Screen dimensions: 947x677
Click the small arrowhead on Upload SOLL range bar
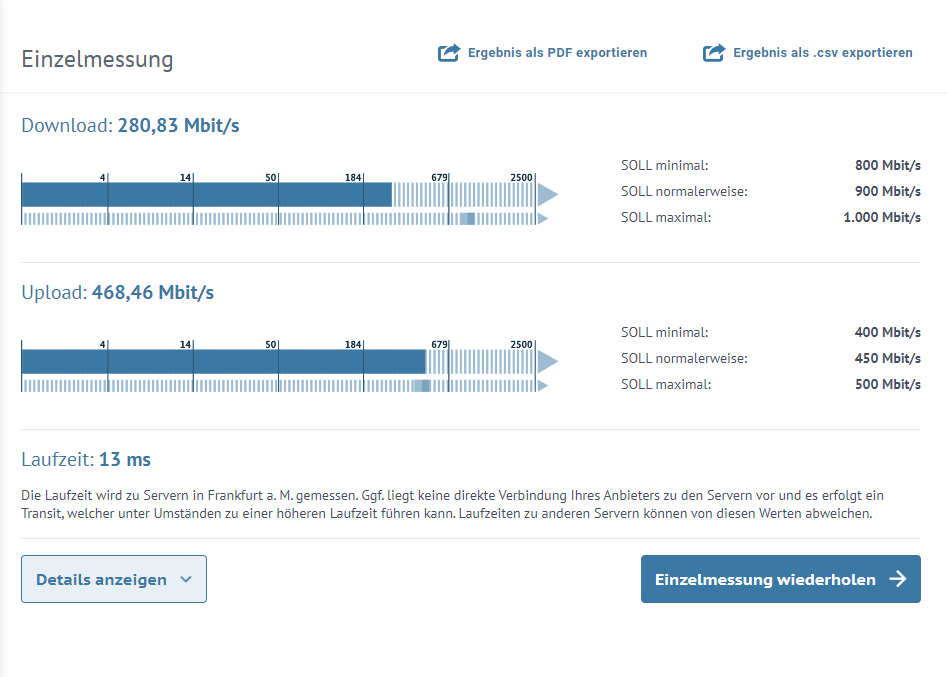(x=543, y=385)
